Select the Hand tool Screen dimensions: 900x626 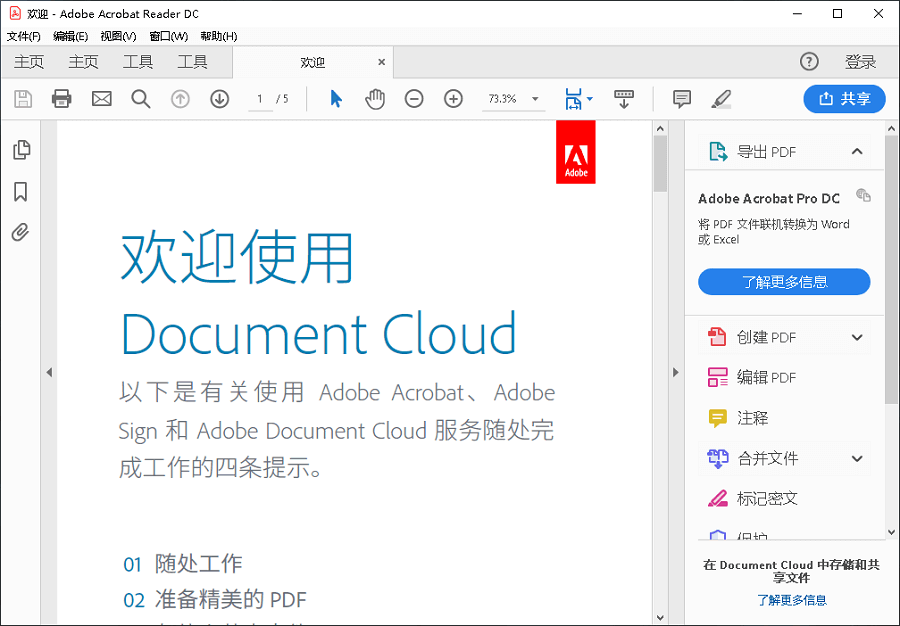tap(375, 99)
